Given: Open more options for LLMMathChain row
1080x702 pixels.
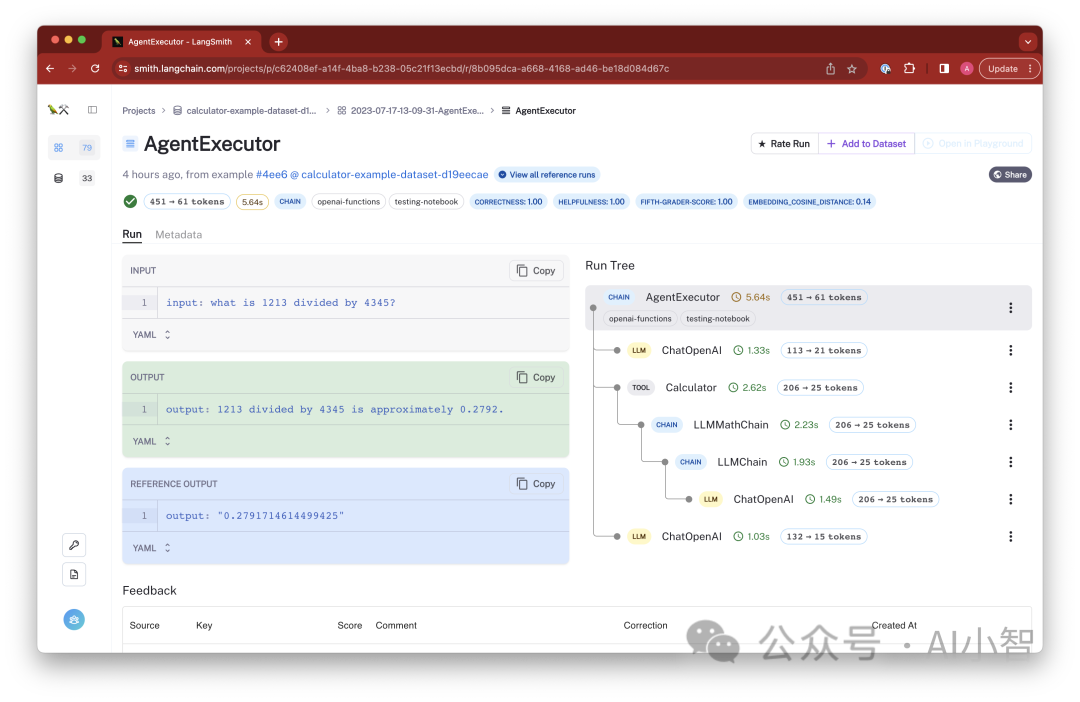Looking at the screenshot, I should pos(1010,424).
